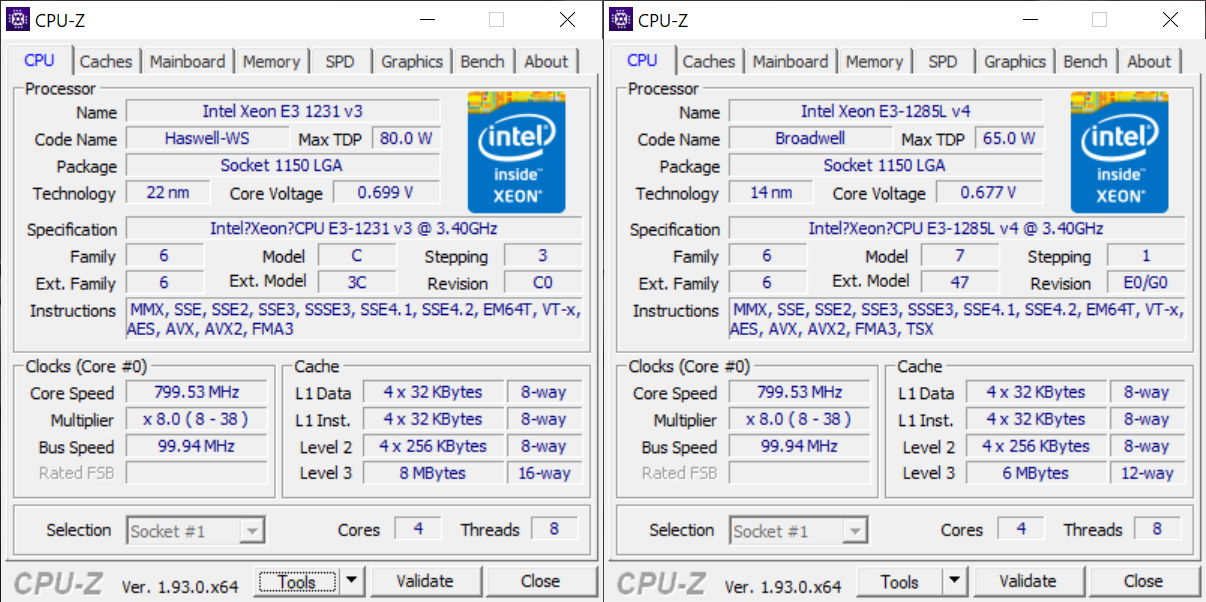Image resolution: width=1206 pixels, height=602 pixels.
Task: Click Close button in right window
Action: click(1143, 581)
